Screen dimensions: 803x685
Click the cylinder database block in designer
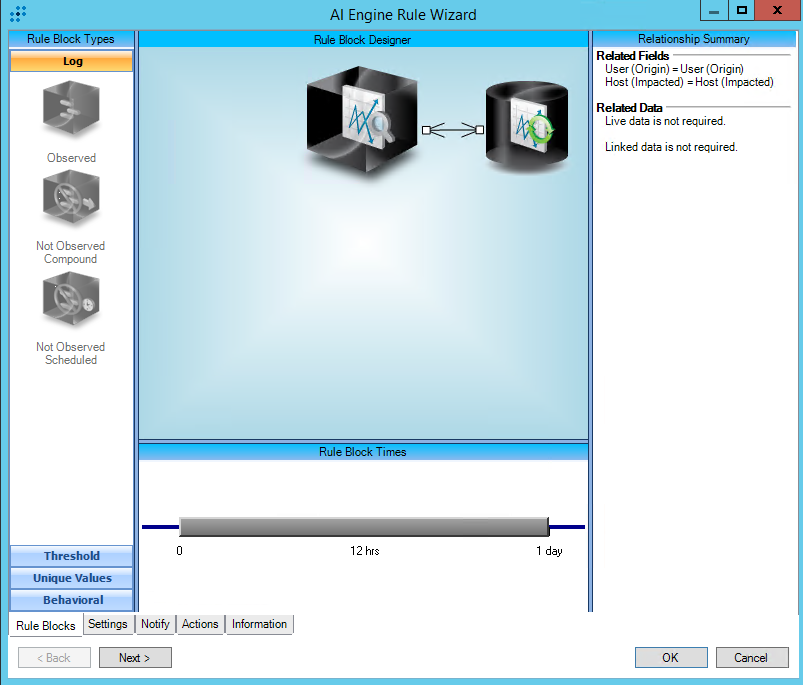(x=526, y=127)
